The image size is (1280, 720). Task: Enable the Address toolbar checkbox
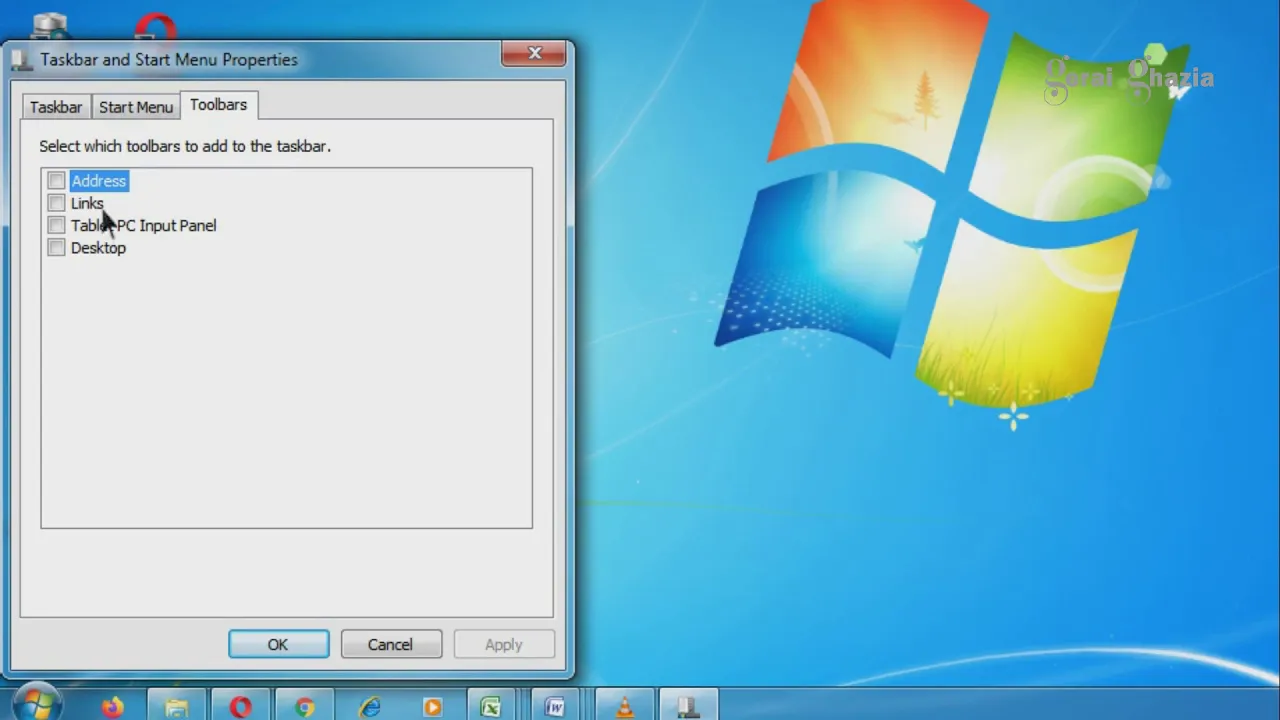click(x=56, y=181)
